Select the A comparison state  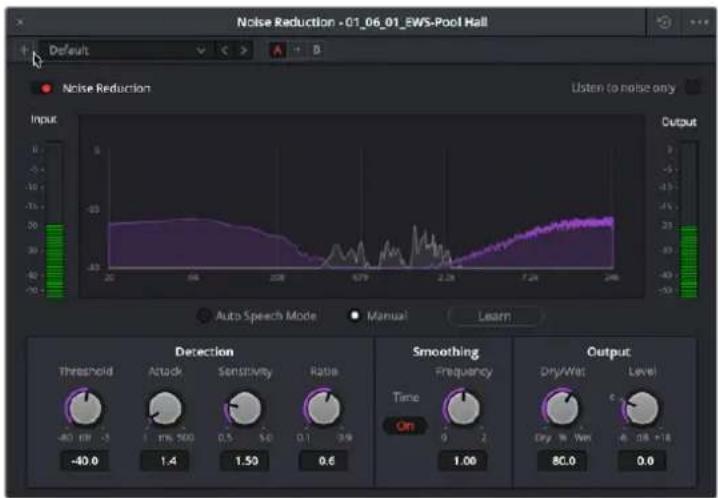(277, 50)
